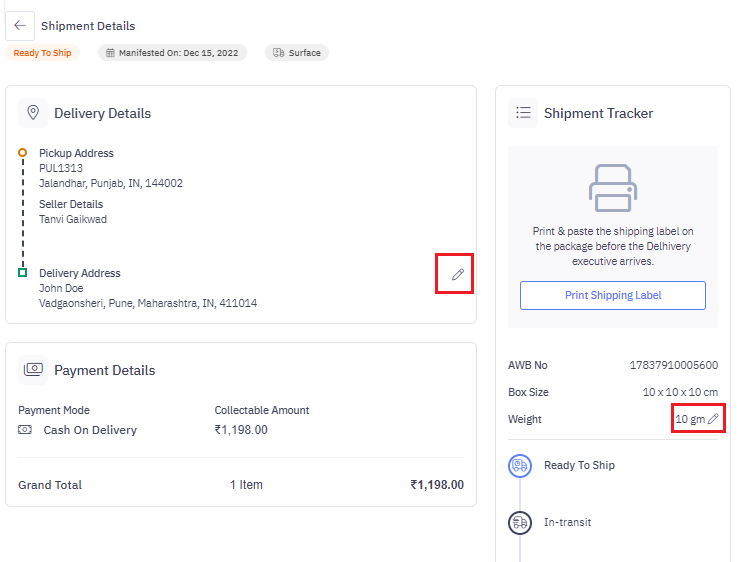740x562 pixels.
Task: Click the AWB No label
Action: tap(528, 365)
